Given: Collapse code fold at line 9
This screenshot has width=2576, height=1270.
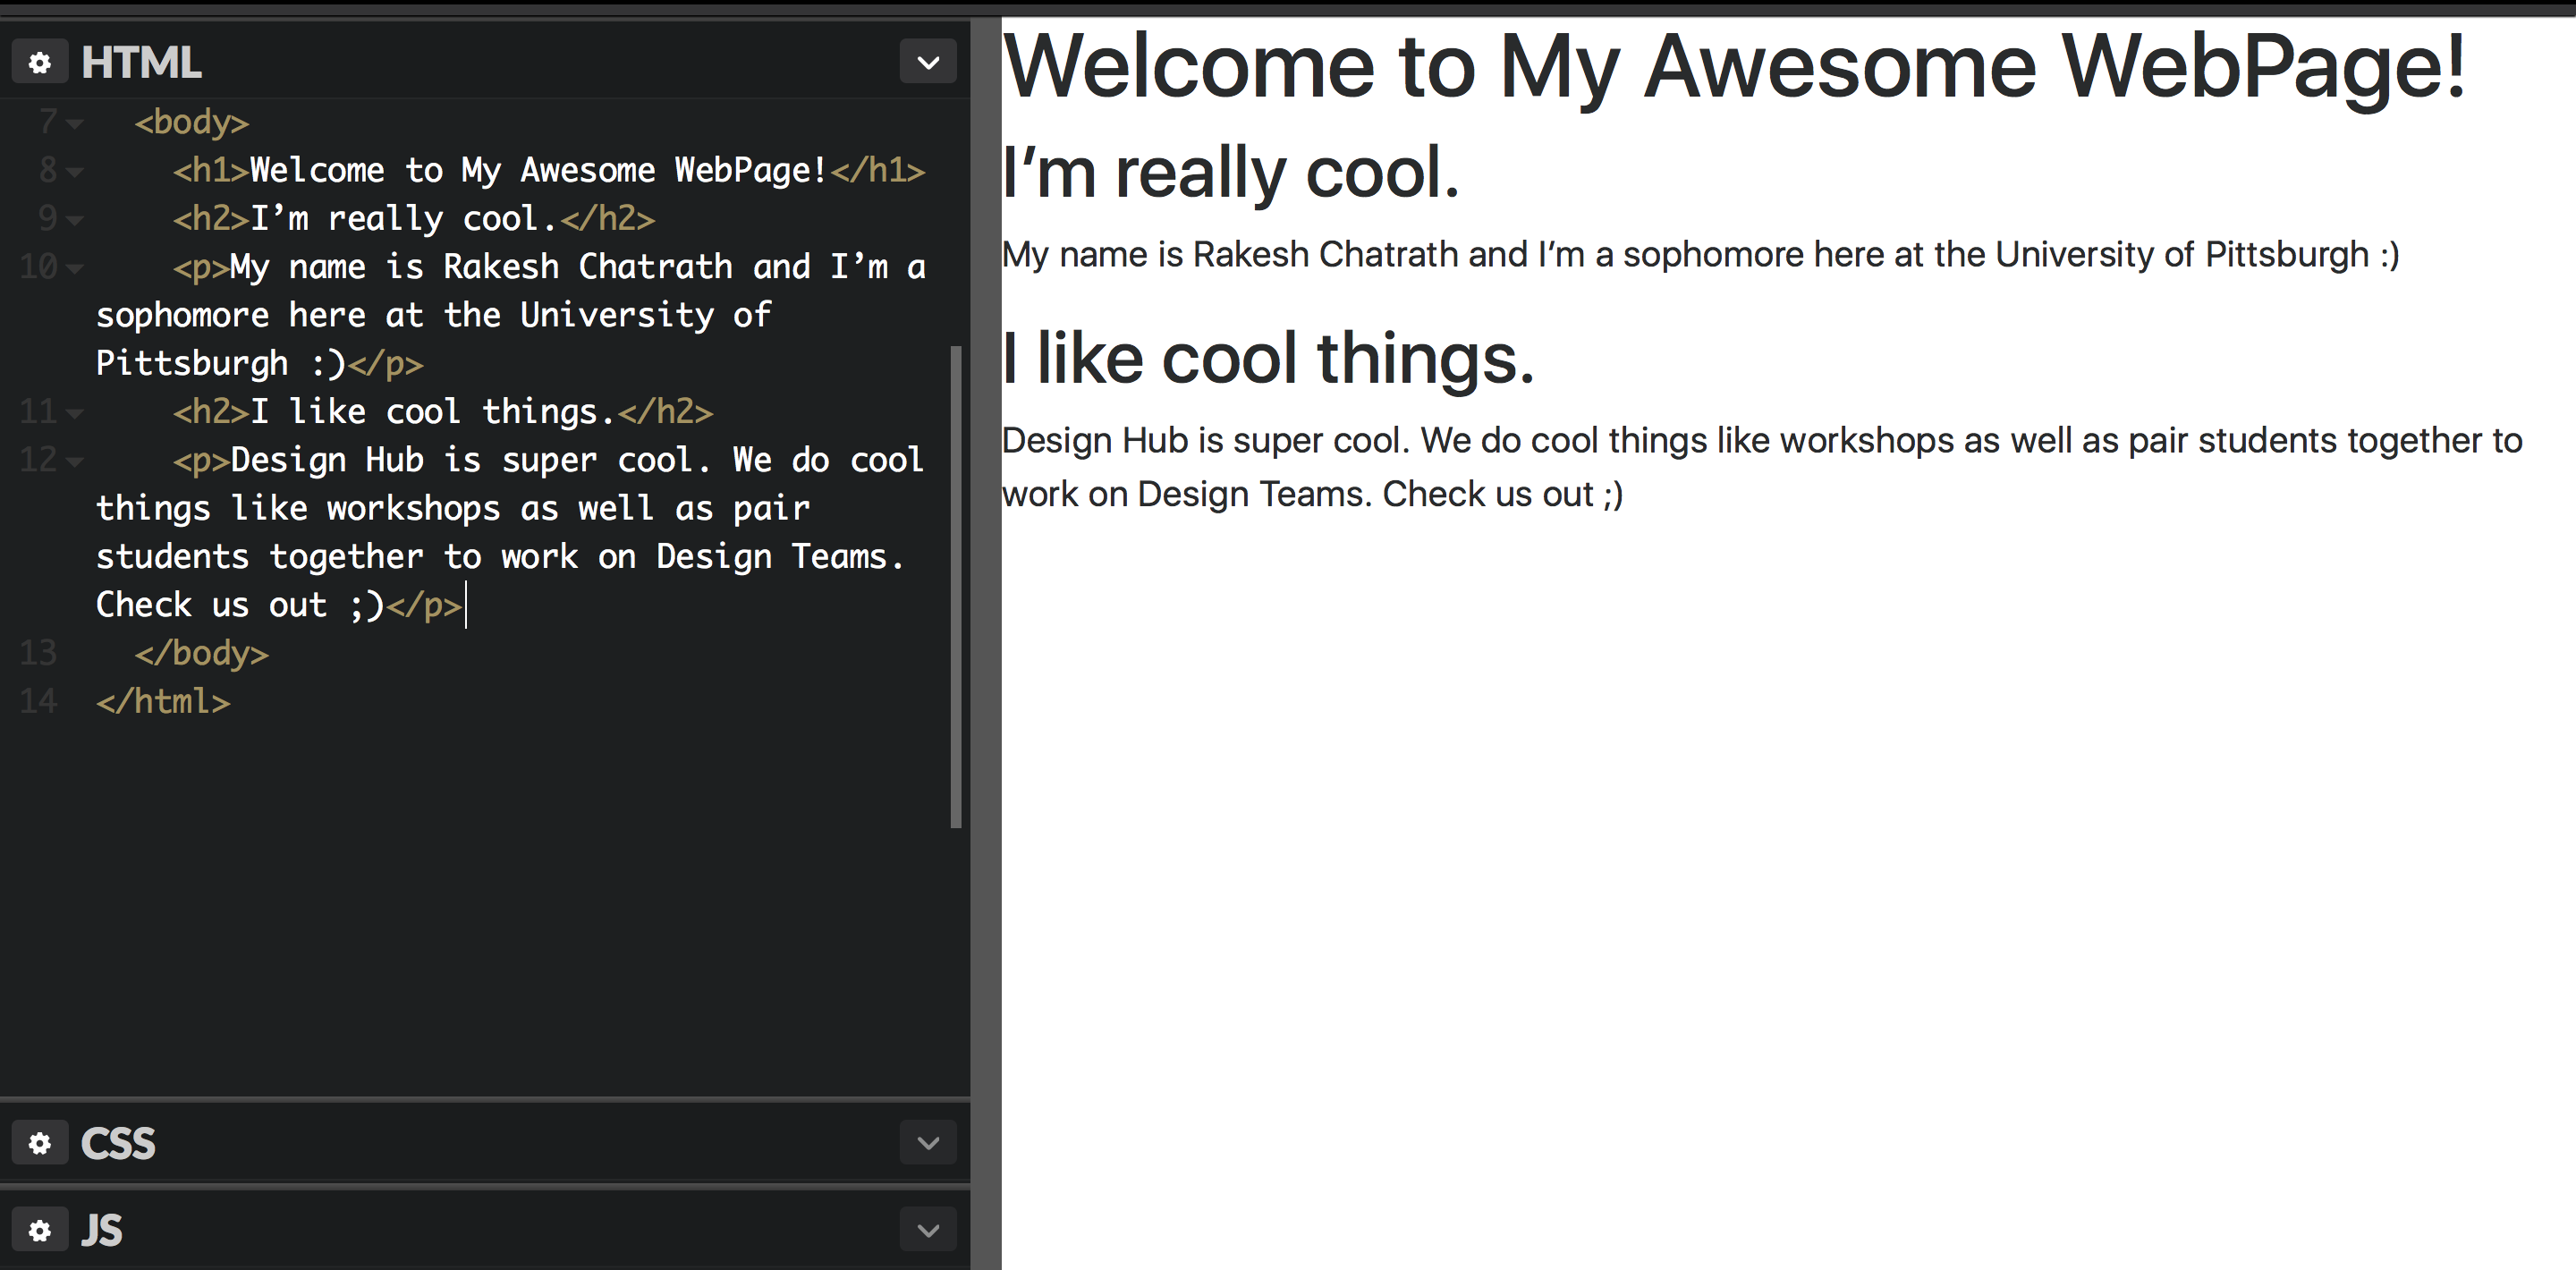Looking at the screenshot, I should tap(75, 220).
